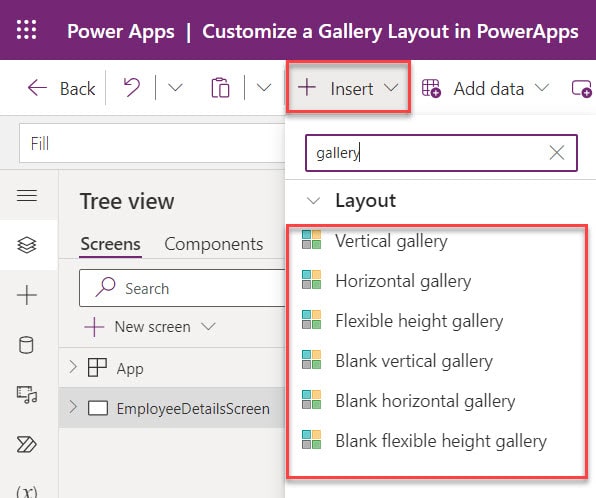Insert a Blank flexible height gallery
The height and width of the screenshot is (498, 596).
tap(436, 441)
